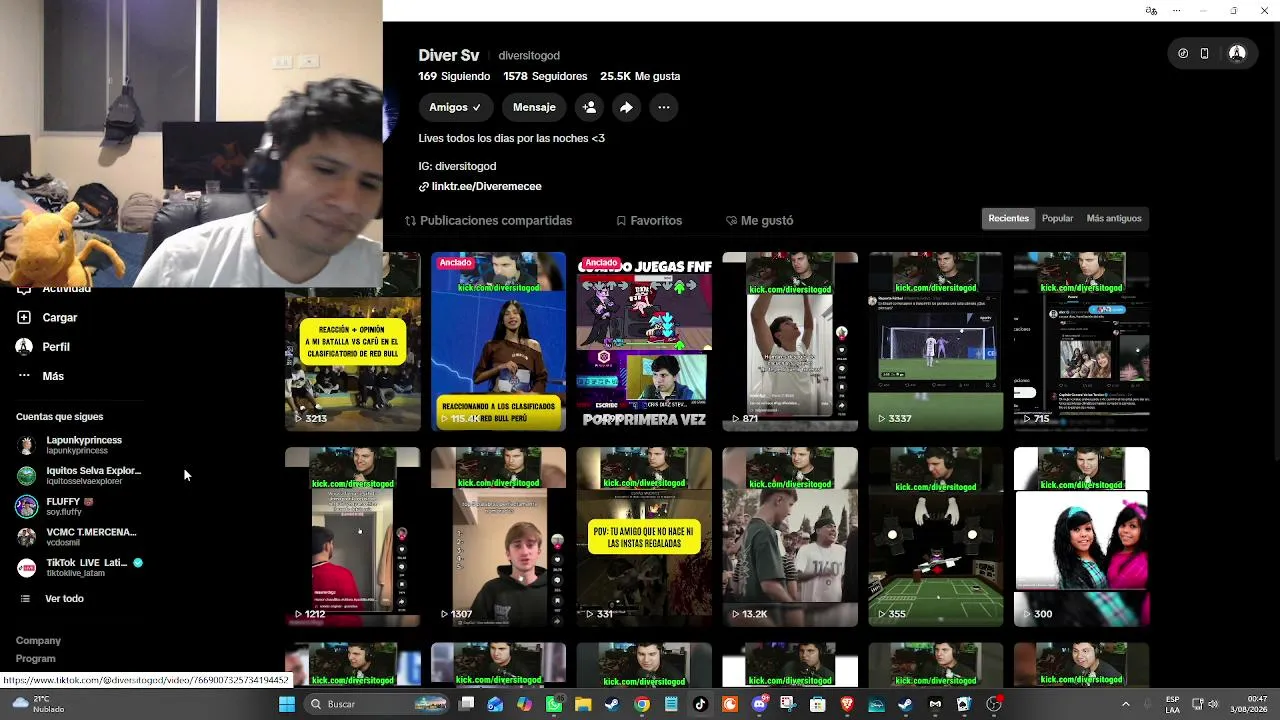Click the 169 Siguiendo count
This screenshot has width=1280, height=720.
tap(454, 76)
